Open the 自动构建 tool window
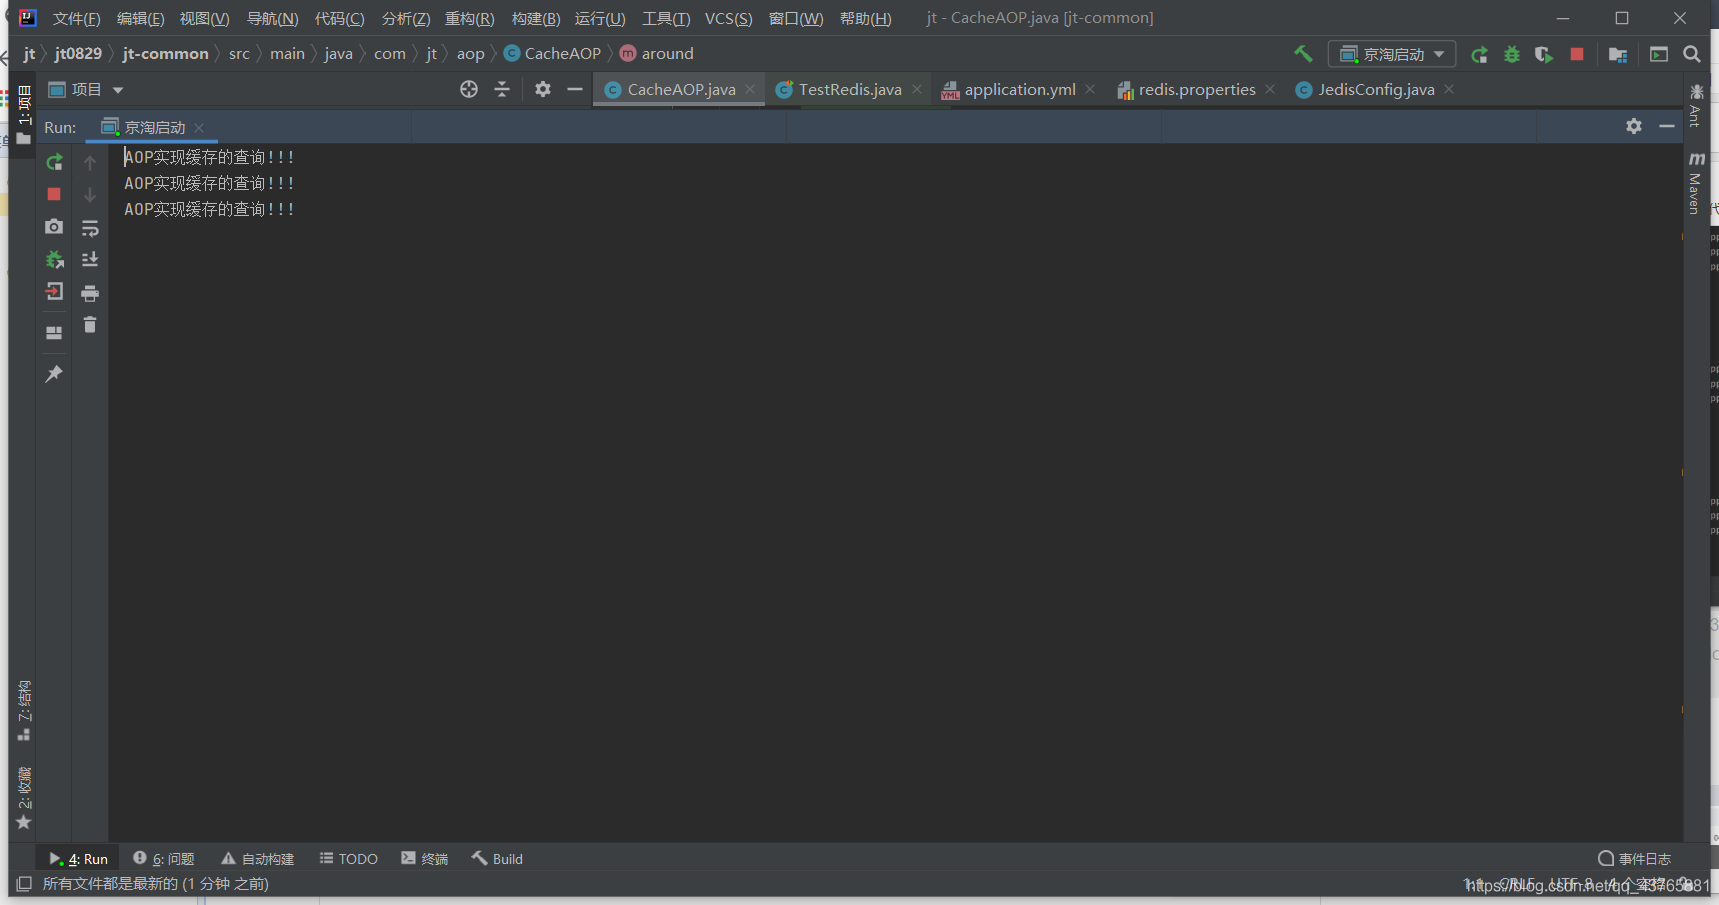Screen dimensions: 1719x905 [257, 858]
